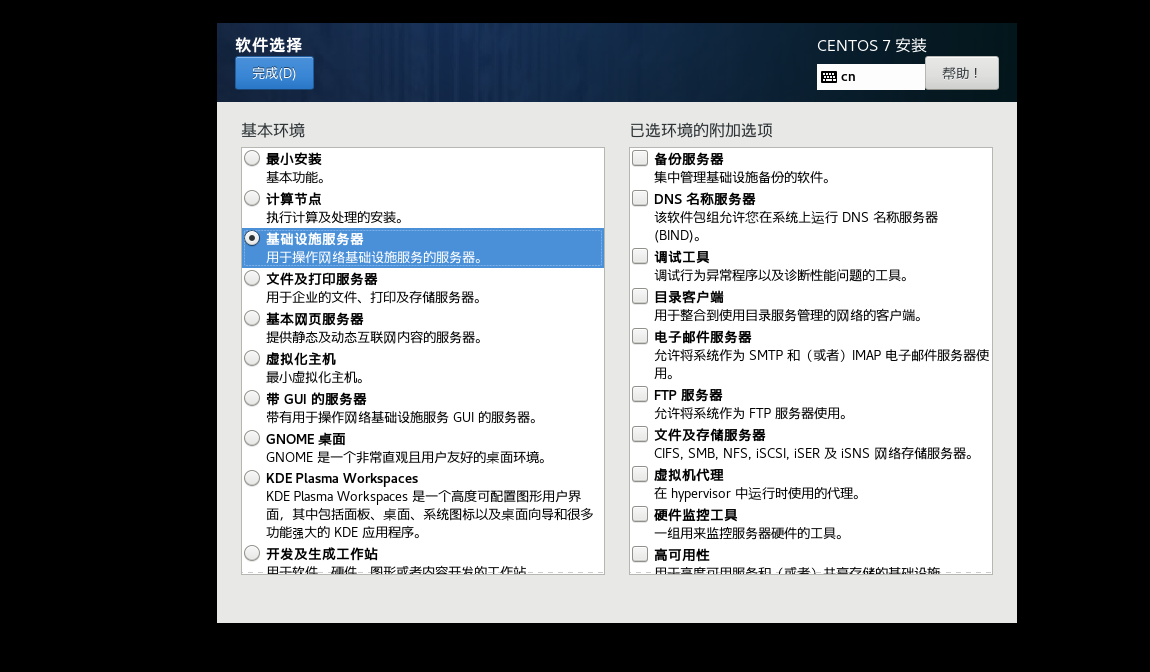1150x672 pixels.
Task: Select the 虚拟化主机 radio button
Action: tap(252, 358)
